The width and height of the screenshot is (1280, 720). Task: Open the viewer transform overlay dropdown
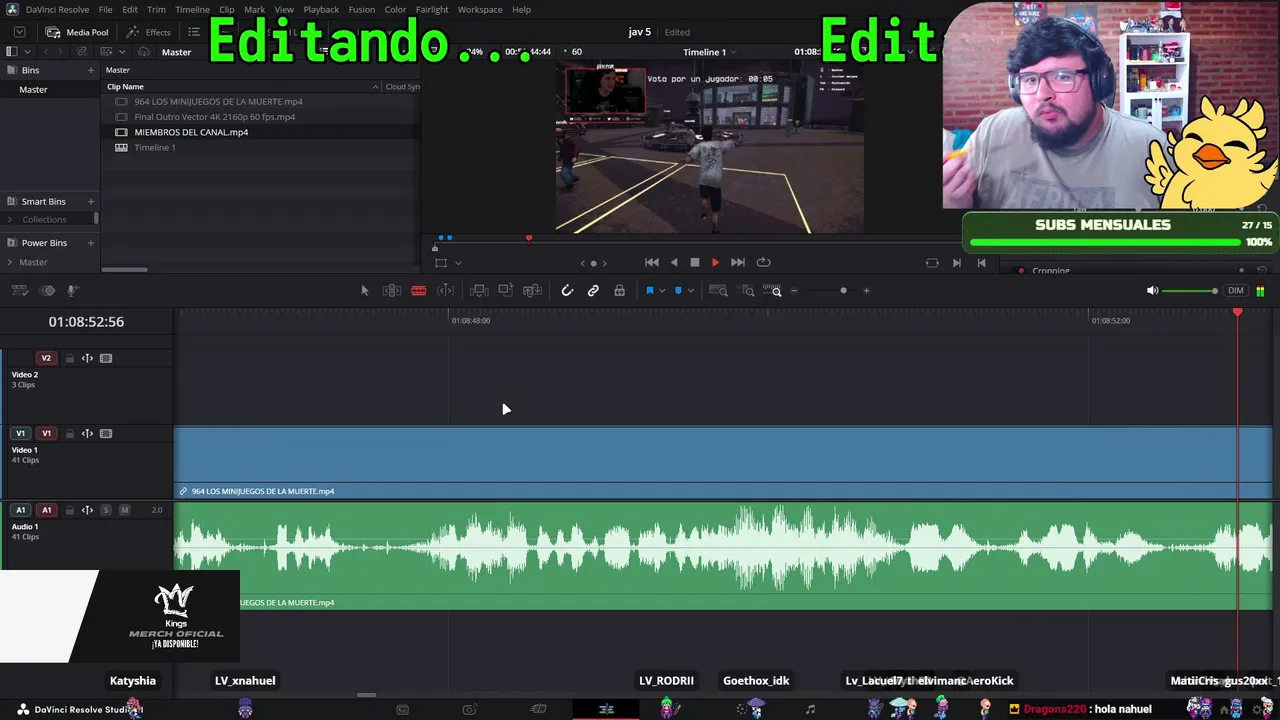(458, 263)
